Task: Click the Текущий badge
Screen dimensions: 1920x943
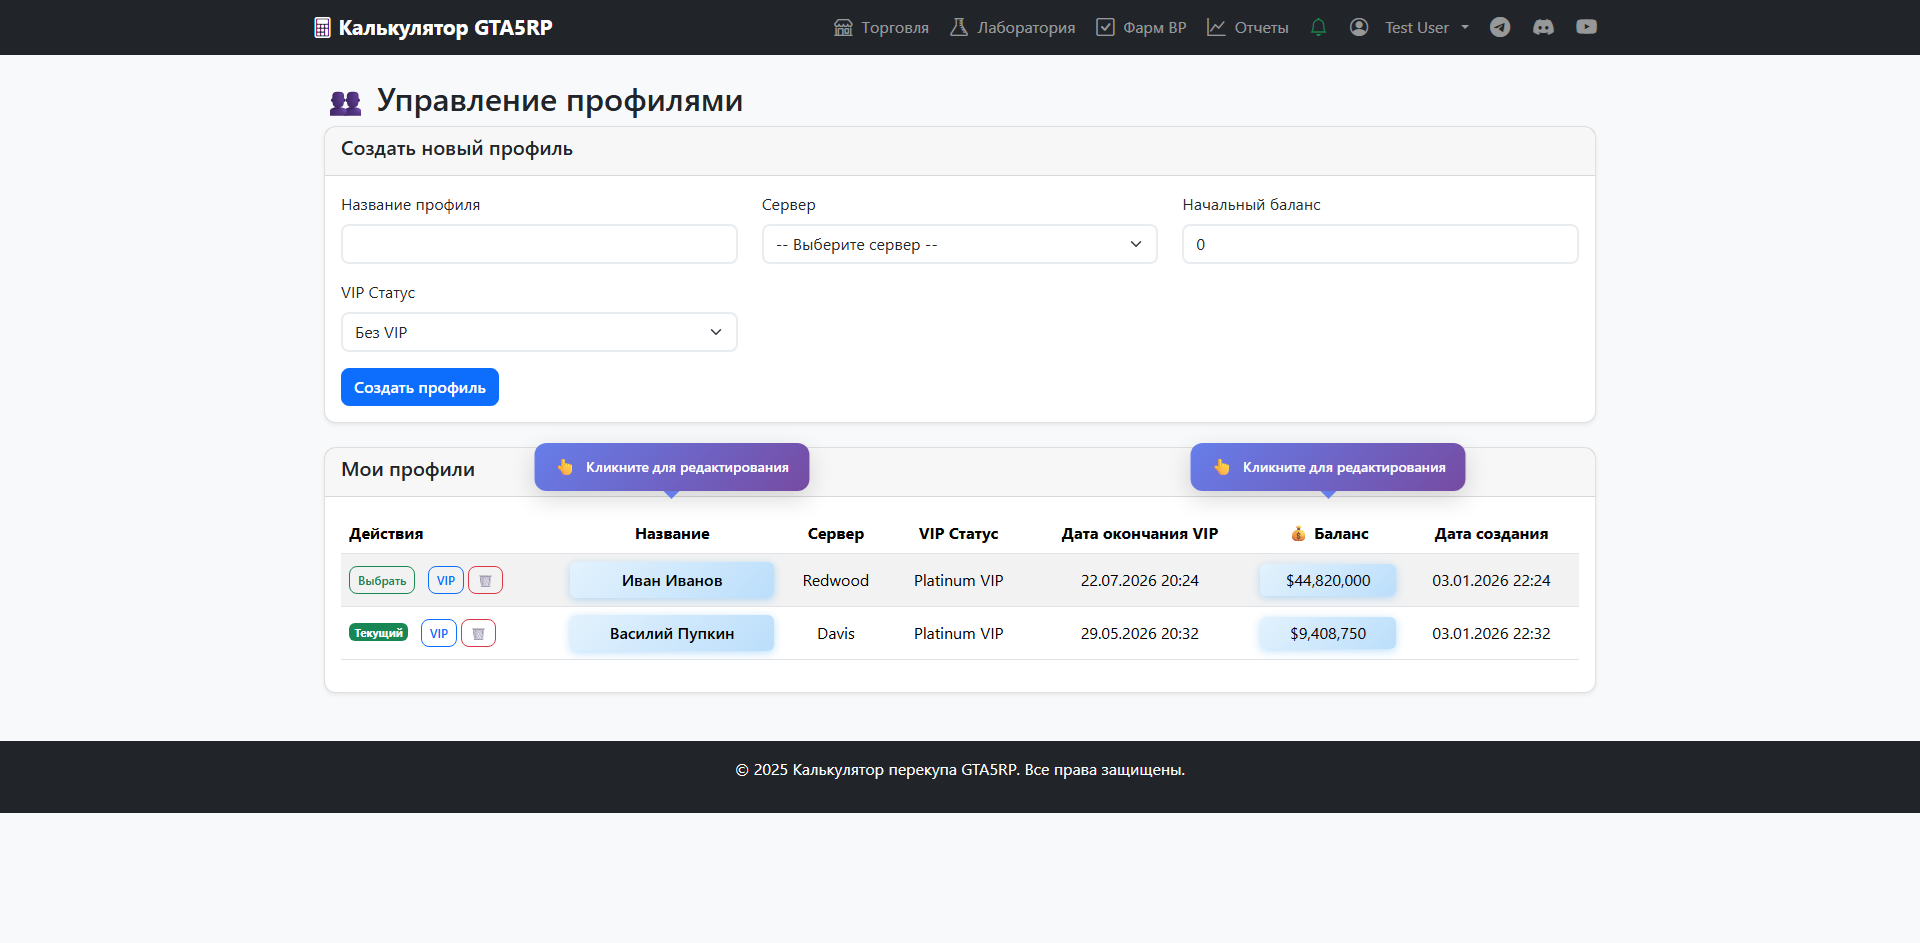Action: (378, 633)
